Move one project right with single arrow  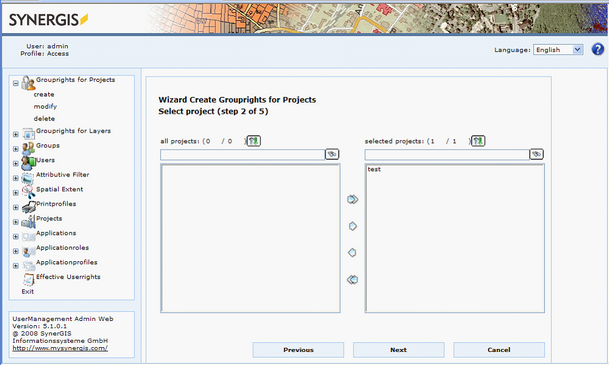click(x=353, y=226)
